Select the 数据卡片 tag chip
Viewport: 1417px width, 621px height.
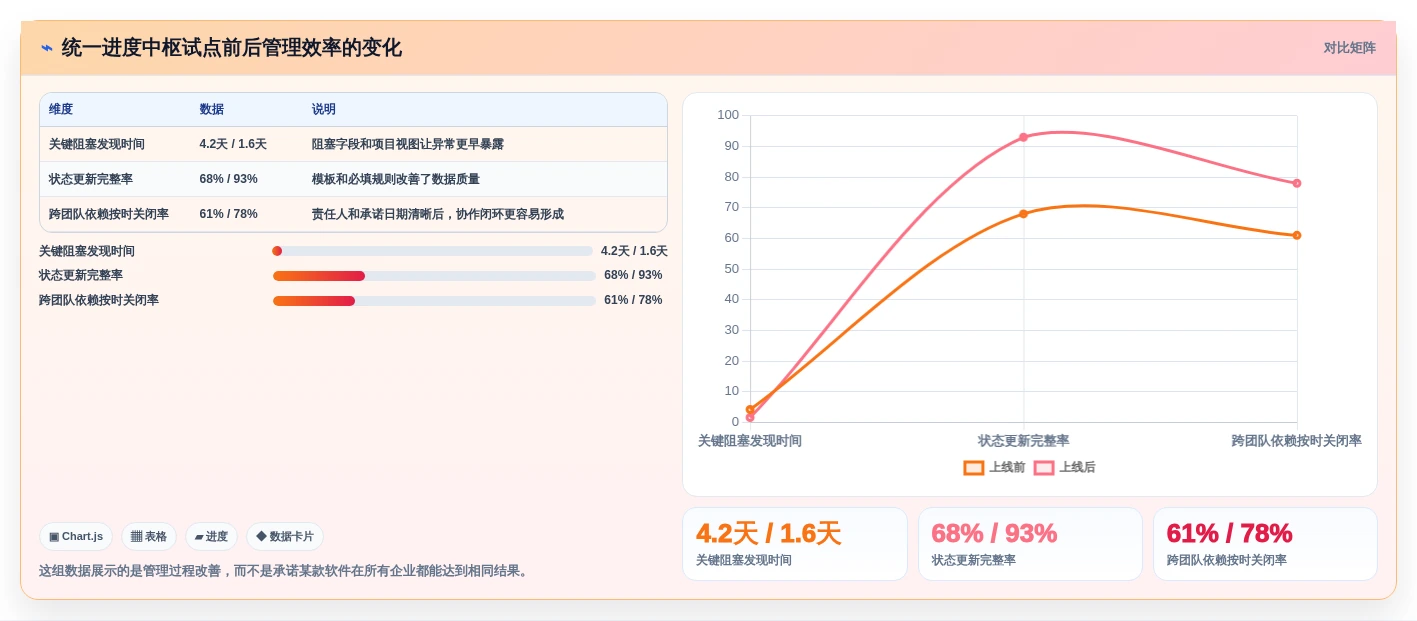point(285,536)
